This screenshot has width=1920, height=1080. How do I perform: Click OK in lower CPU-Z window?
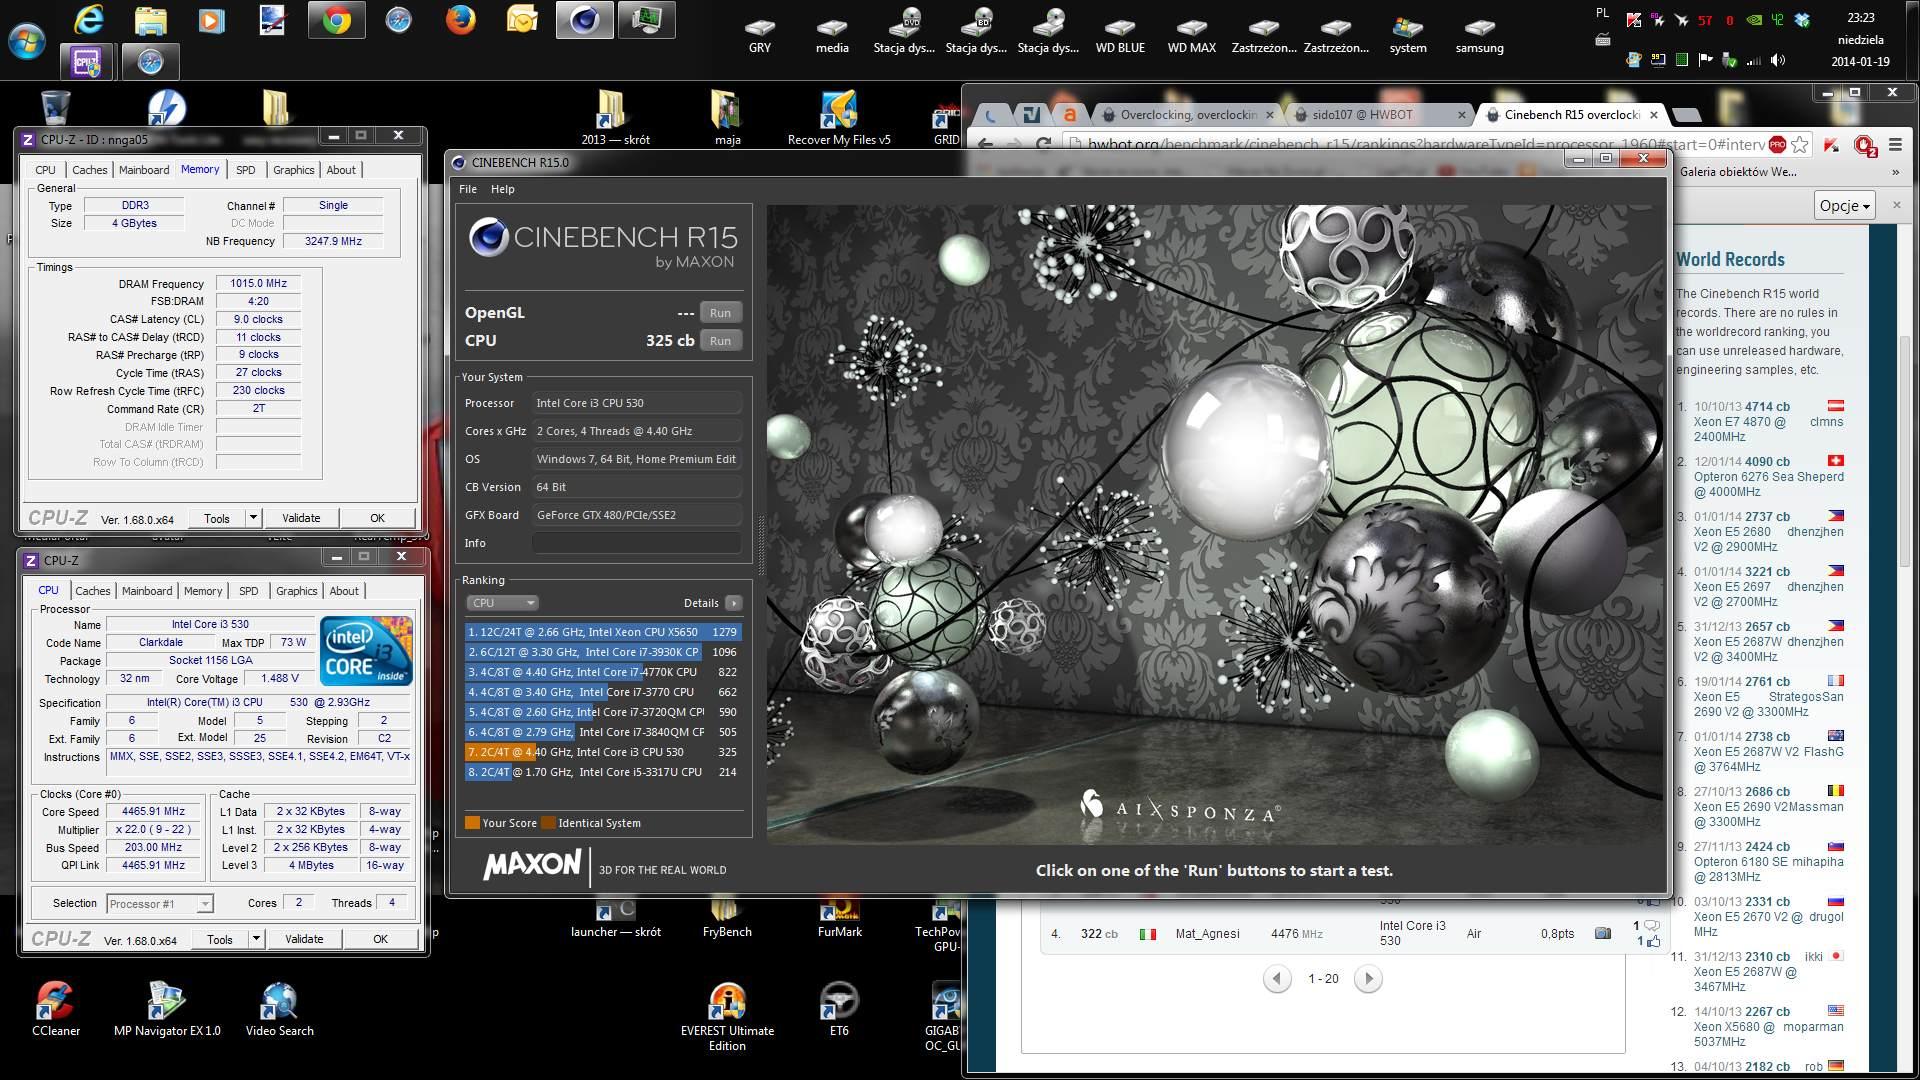point(380,939)
